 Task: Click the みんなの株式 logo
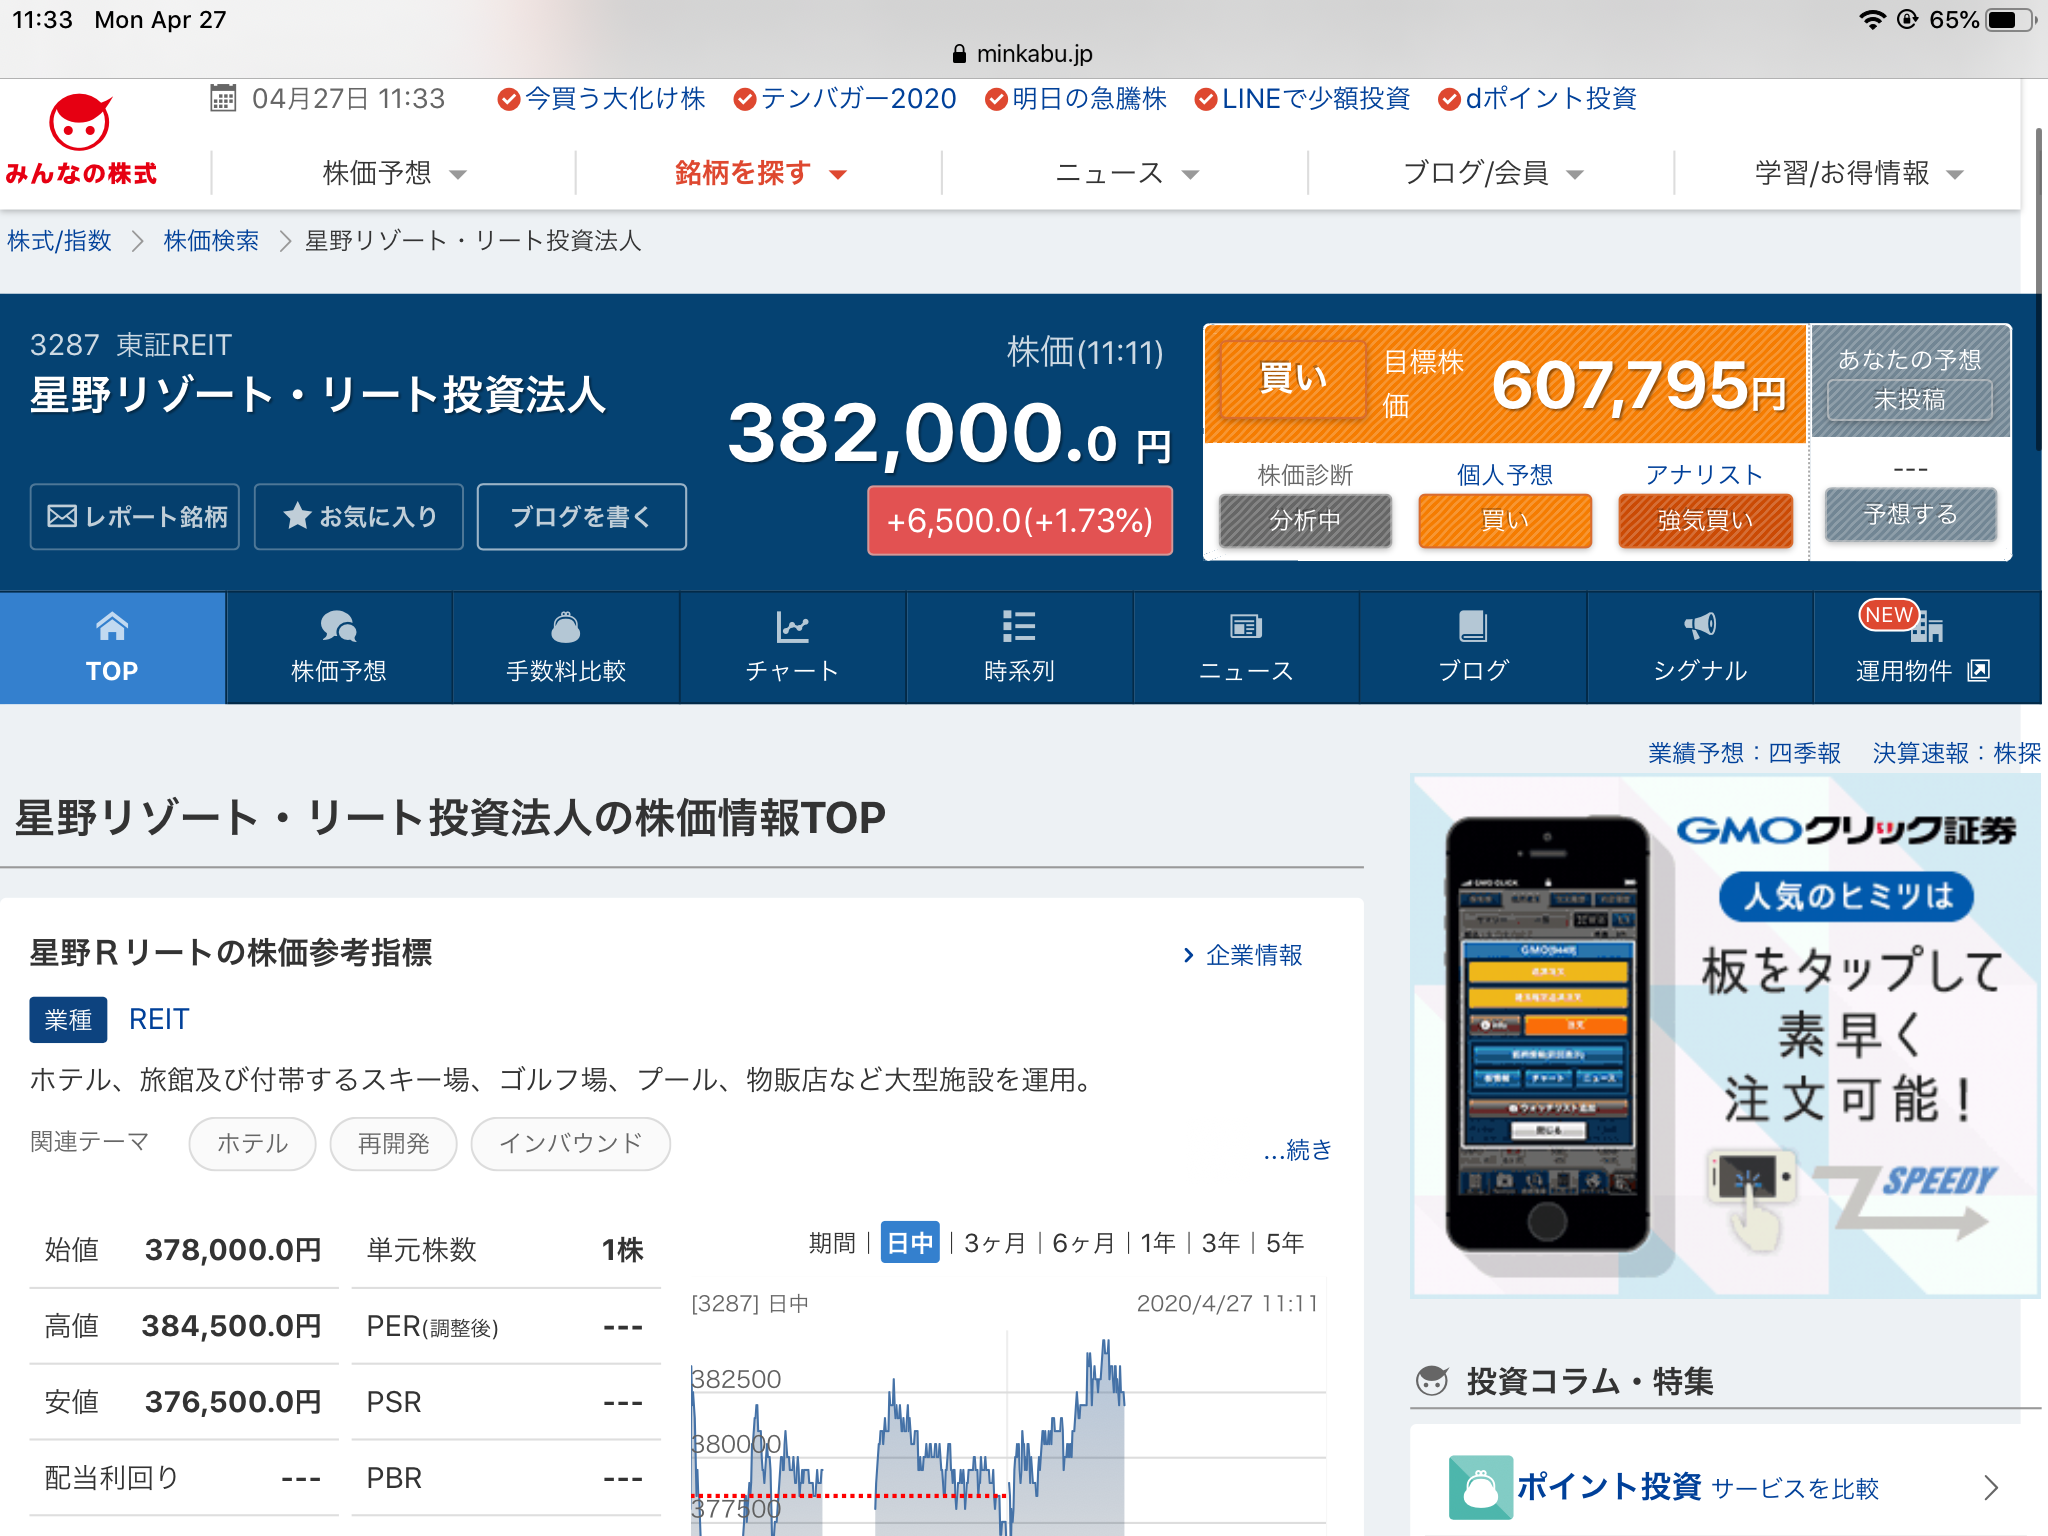pyautogui.click(x=81, y=141)
